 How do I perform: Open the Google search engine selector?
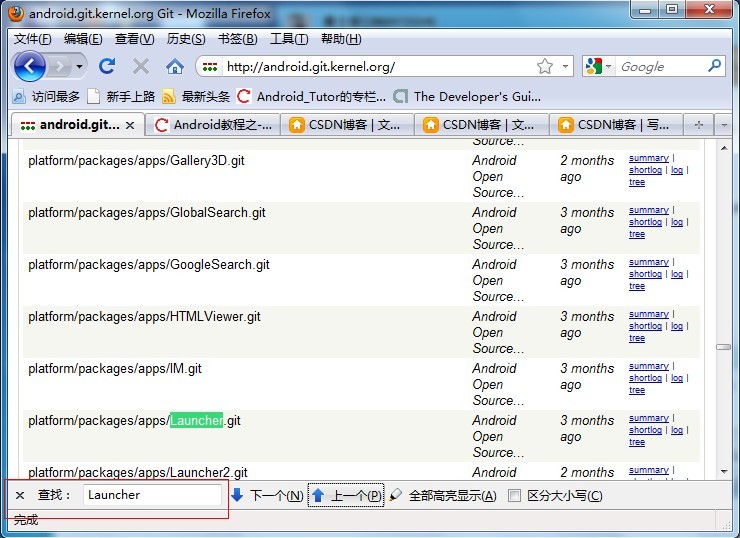pos(598,67)
